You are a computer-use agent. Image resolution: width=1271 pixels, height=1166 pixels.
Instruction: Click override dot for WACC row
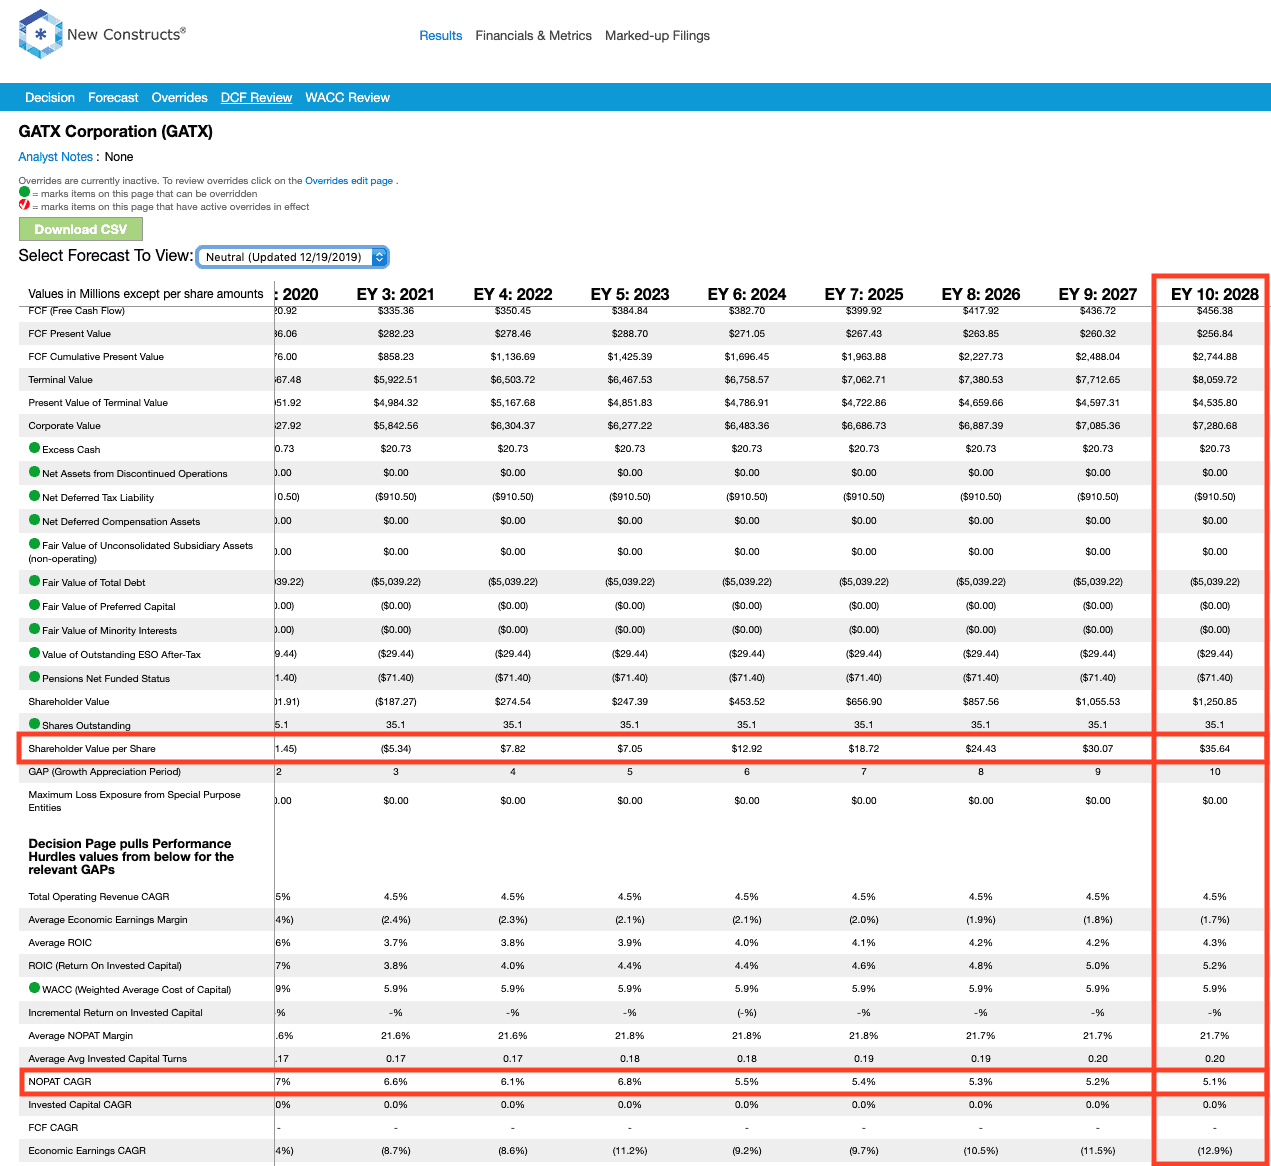coord(34,988)
